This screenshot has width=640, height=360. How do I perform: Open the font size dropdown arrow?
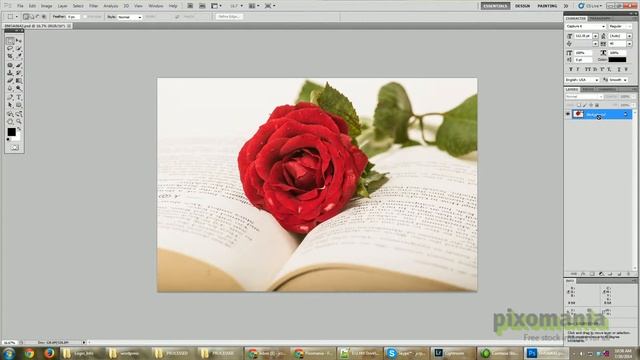click(x=596, y=36)
